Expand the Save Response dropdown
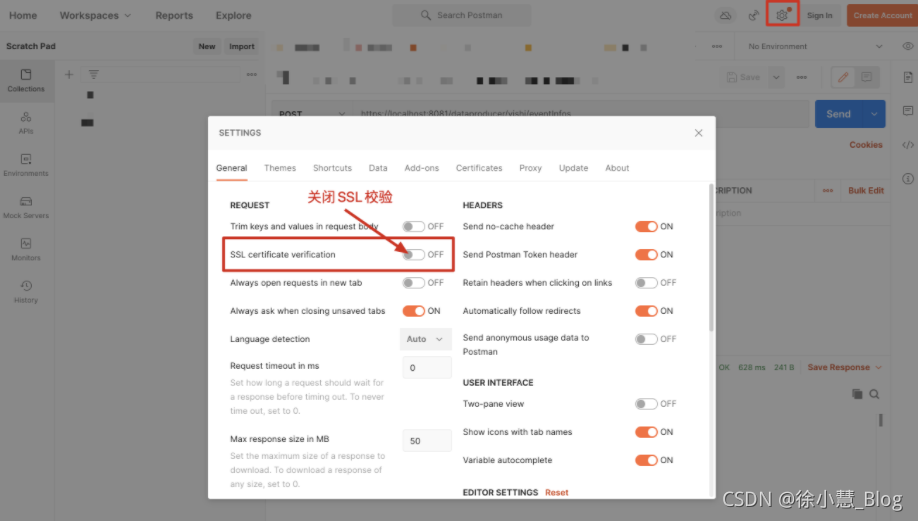 pos(844,367)
